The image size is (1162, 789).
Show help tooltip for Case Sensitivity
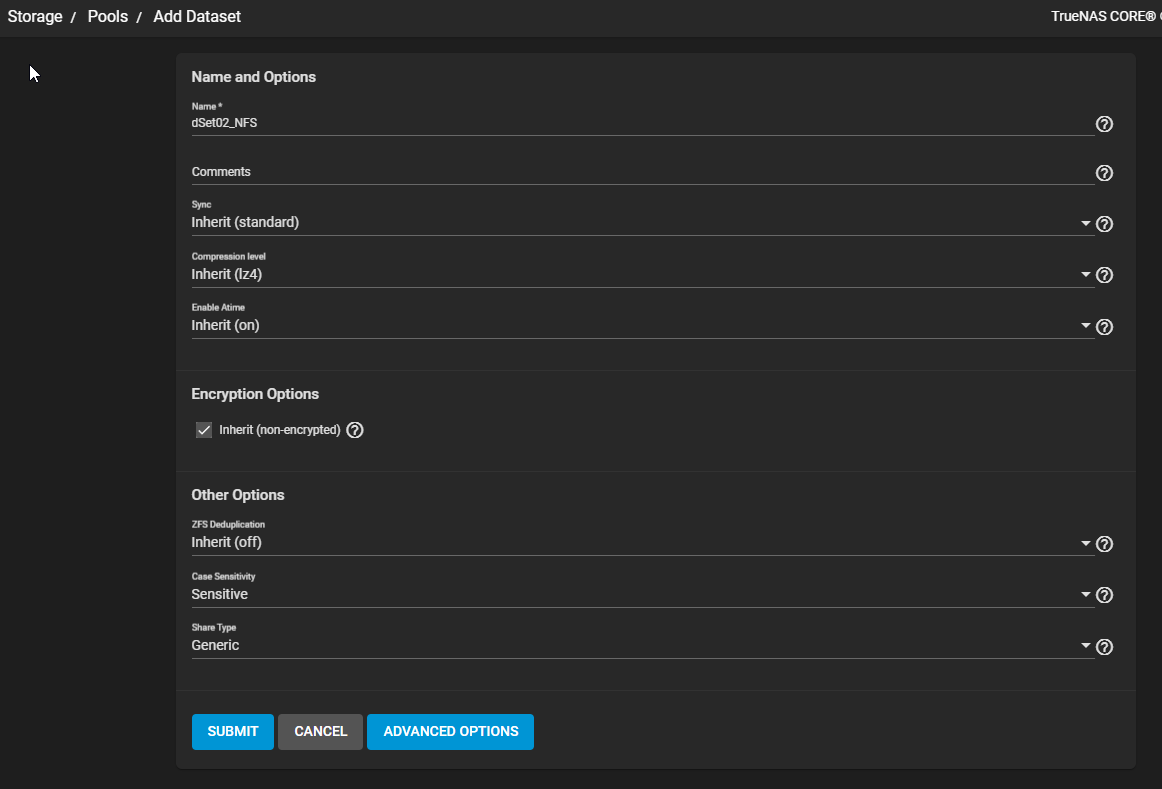1104,595
